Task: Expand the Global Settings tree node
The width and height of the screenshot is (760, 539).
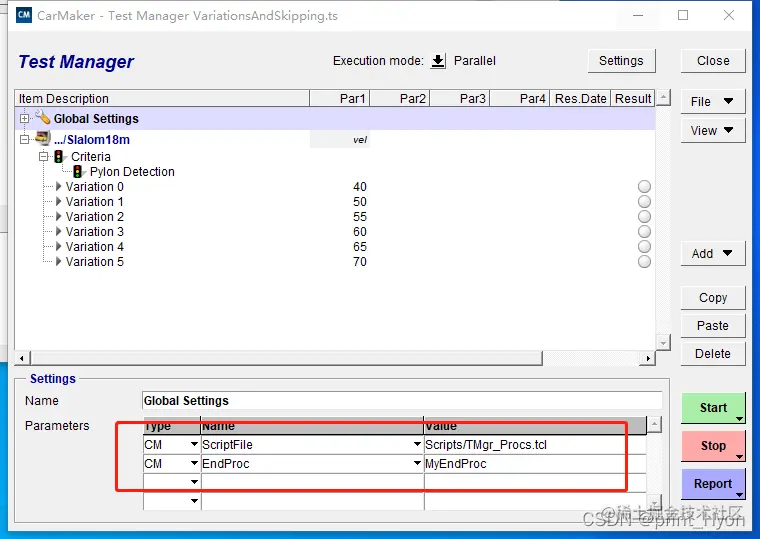Action: 24,118
